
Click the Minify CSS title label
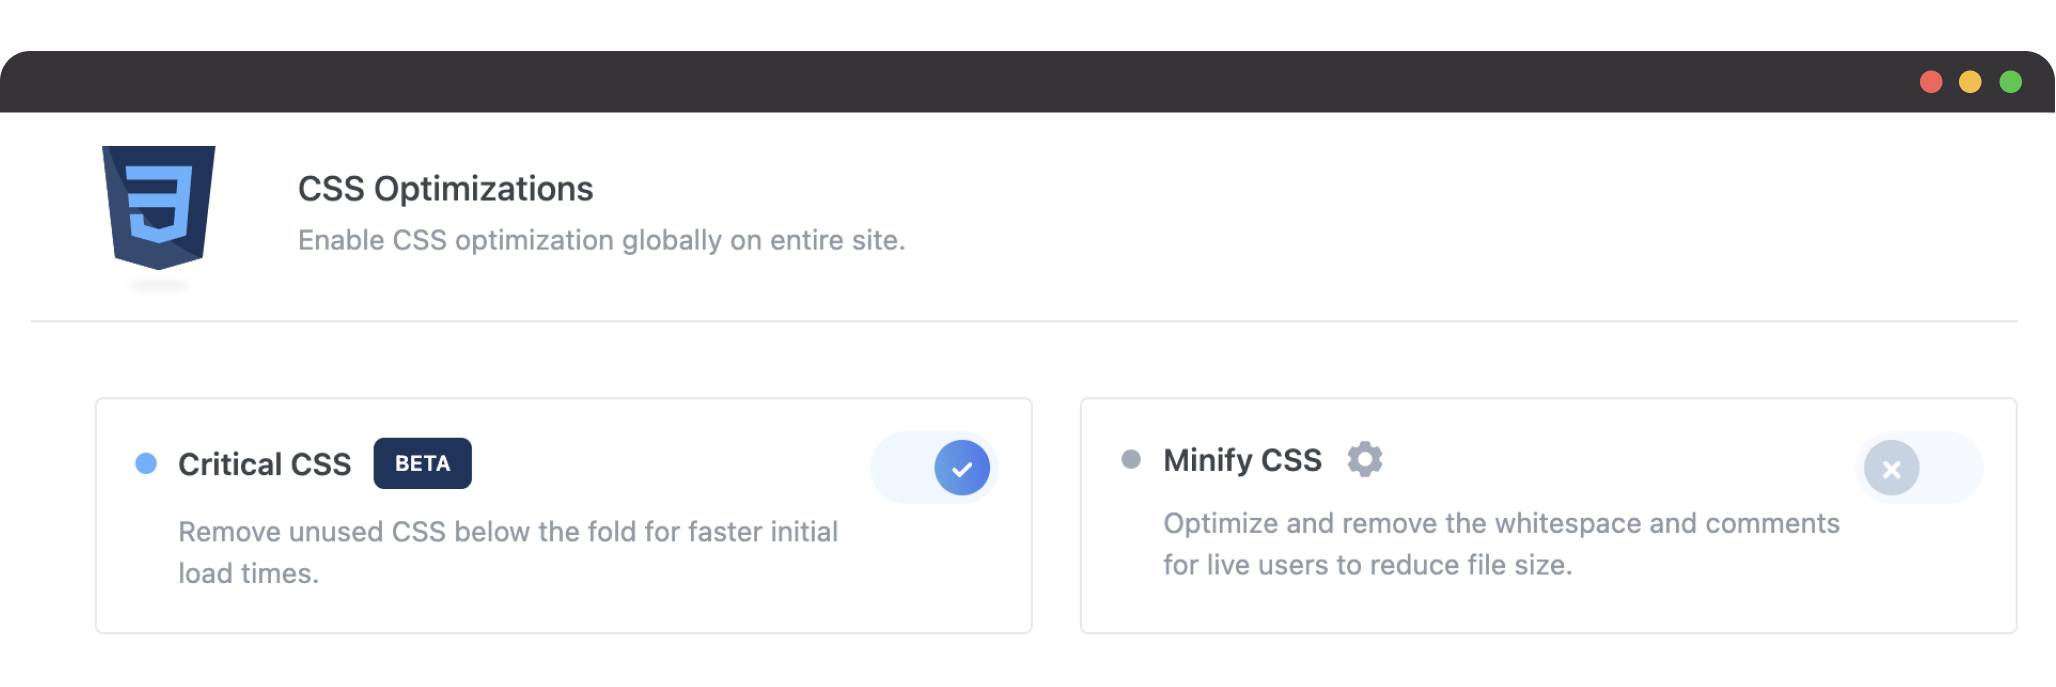tap(1243, 460)
